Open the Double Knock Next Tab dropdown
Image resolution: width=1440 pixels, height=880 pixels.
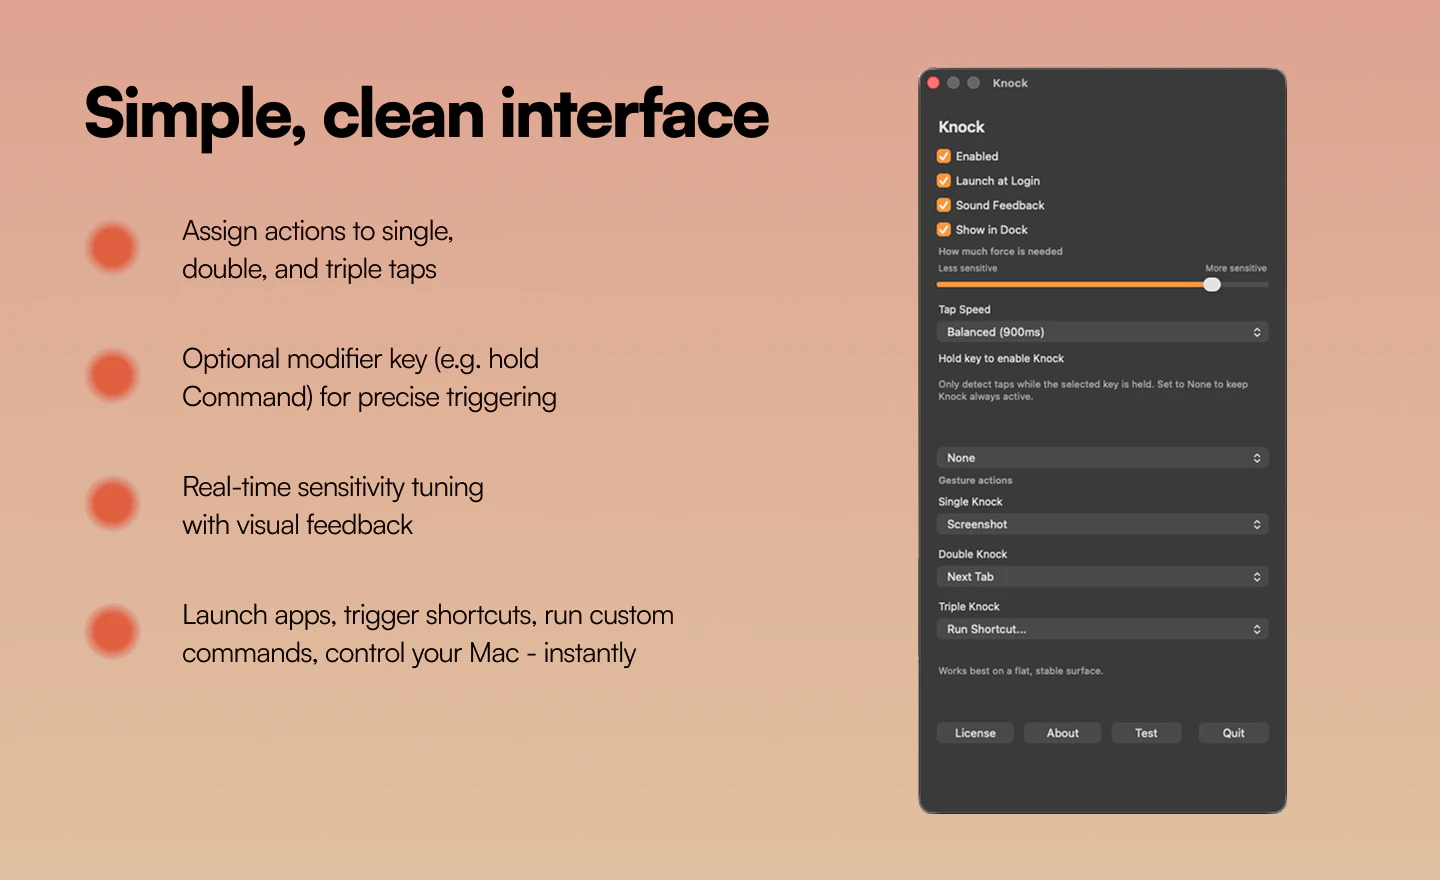(1102, 577)
